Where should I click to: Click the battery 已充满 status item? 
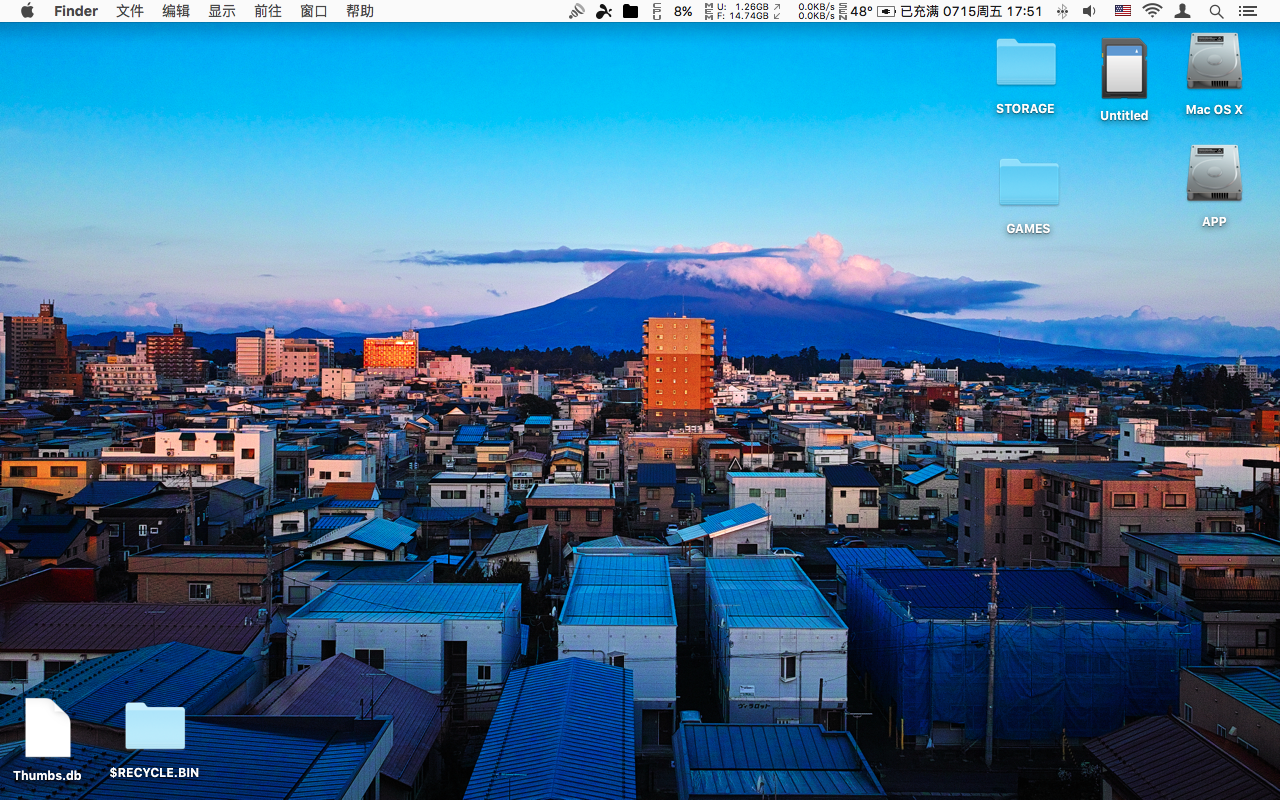click(908, 11)
